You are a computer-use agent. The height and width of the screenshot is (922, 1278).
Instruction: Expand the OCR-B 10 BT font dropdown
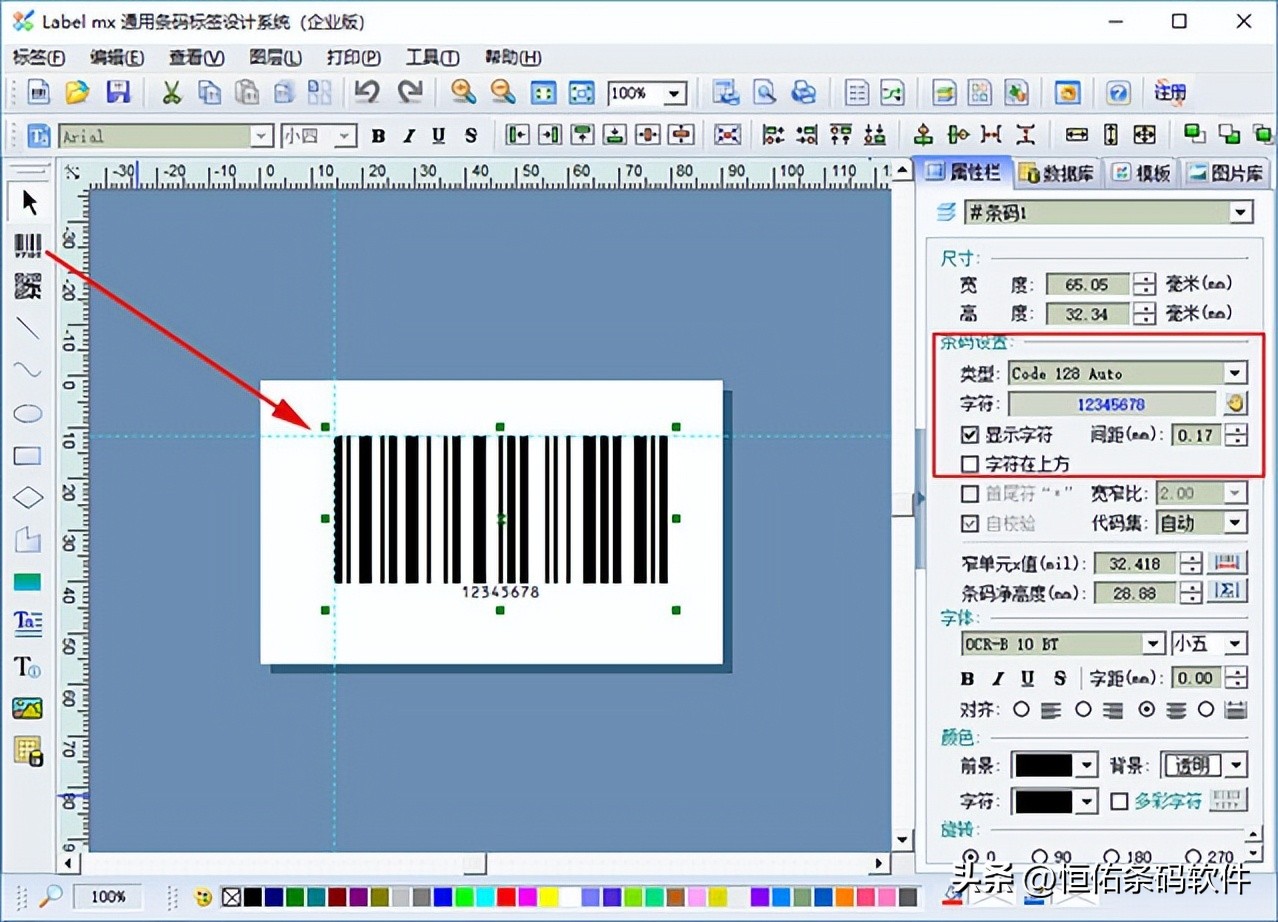(x=1154, y=644)
